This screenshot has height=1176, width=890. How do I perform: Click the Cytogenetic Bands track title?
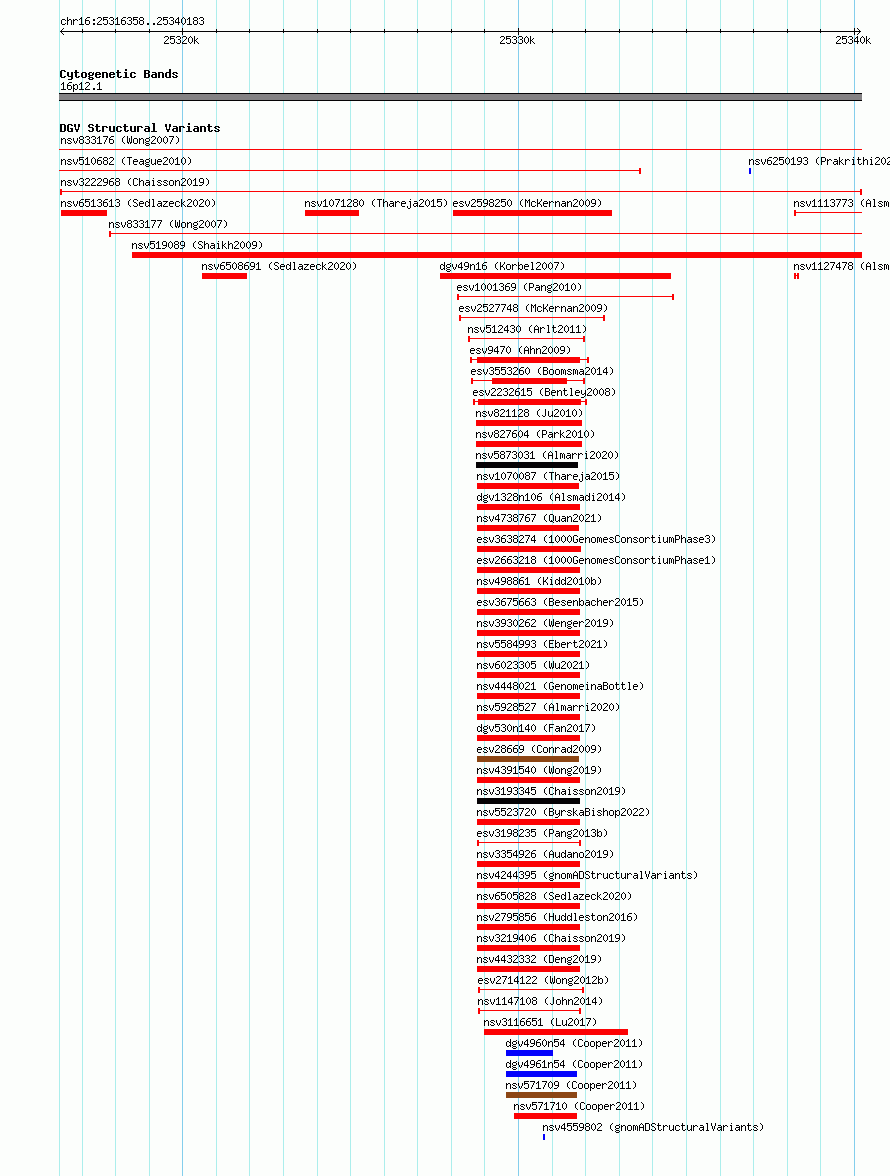click(x=118, y=74)
